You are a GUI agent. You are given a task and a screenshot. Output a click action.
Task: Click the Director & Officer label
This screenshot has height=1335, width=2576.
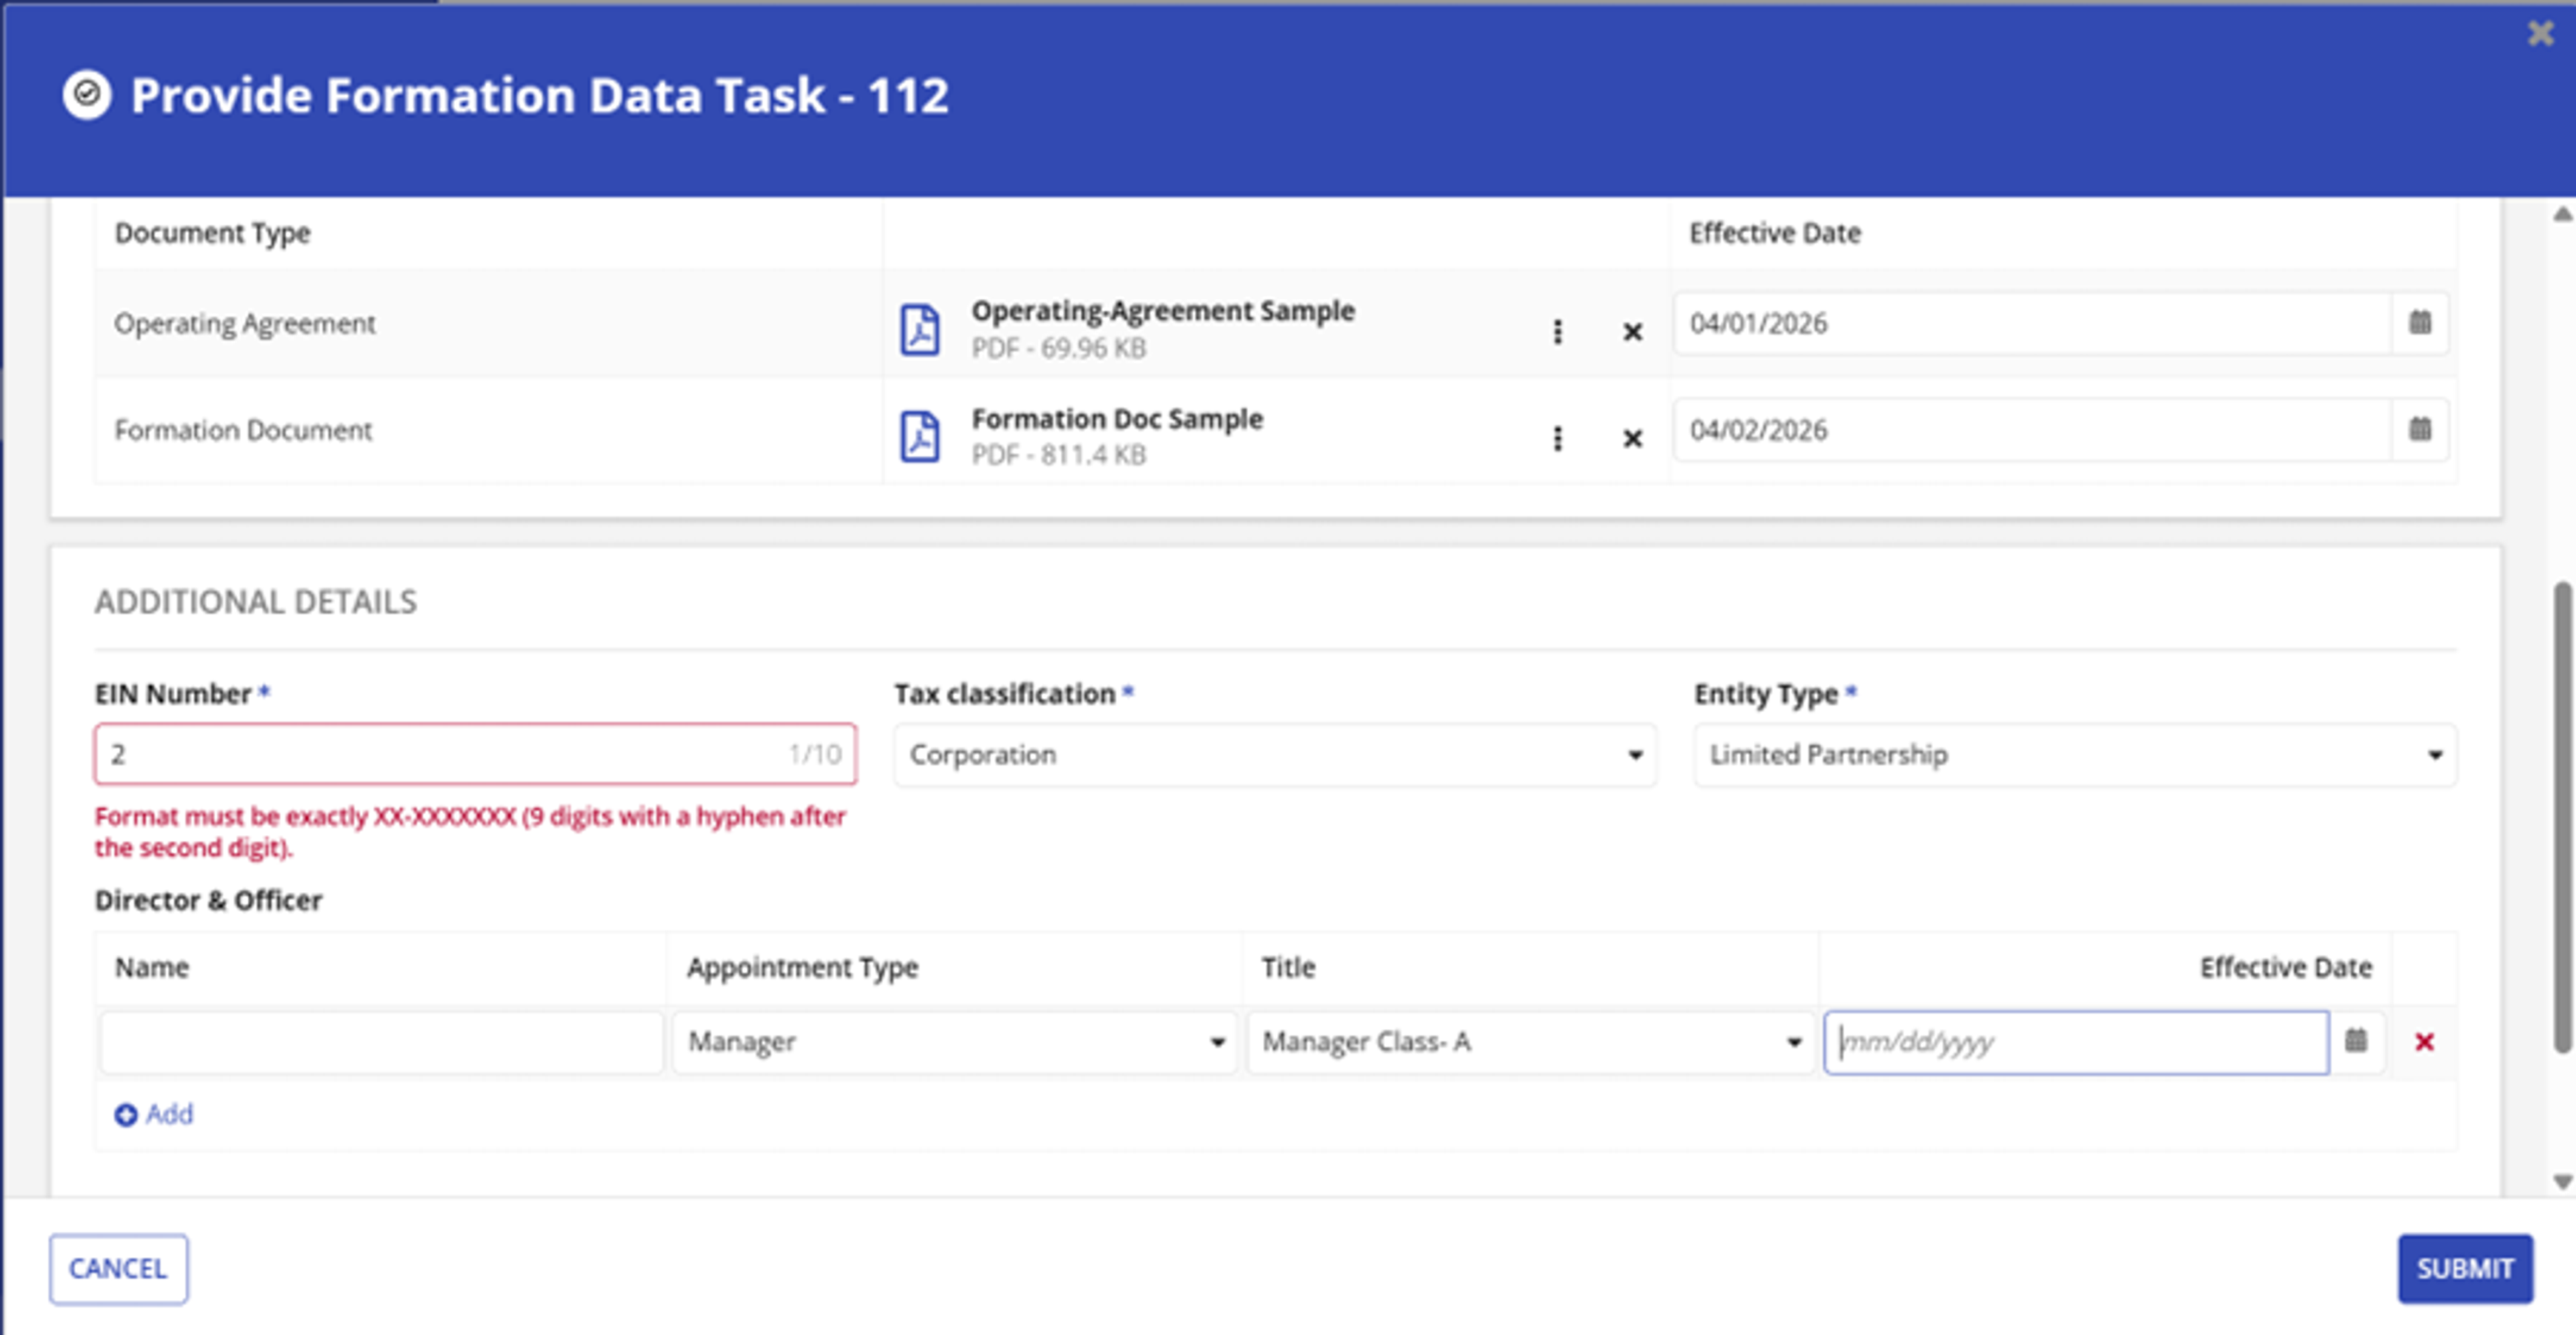208,900
